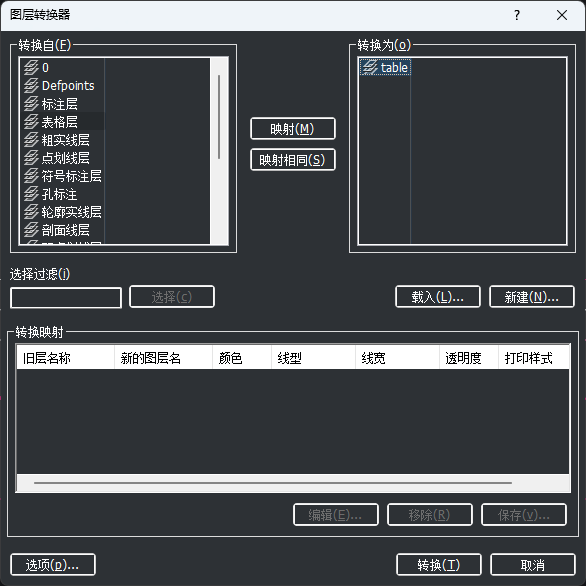Screen dimensions: 586x586
Task: Click the table layer icon in 转换为
Action: click(x=370, y=68)
